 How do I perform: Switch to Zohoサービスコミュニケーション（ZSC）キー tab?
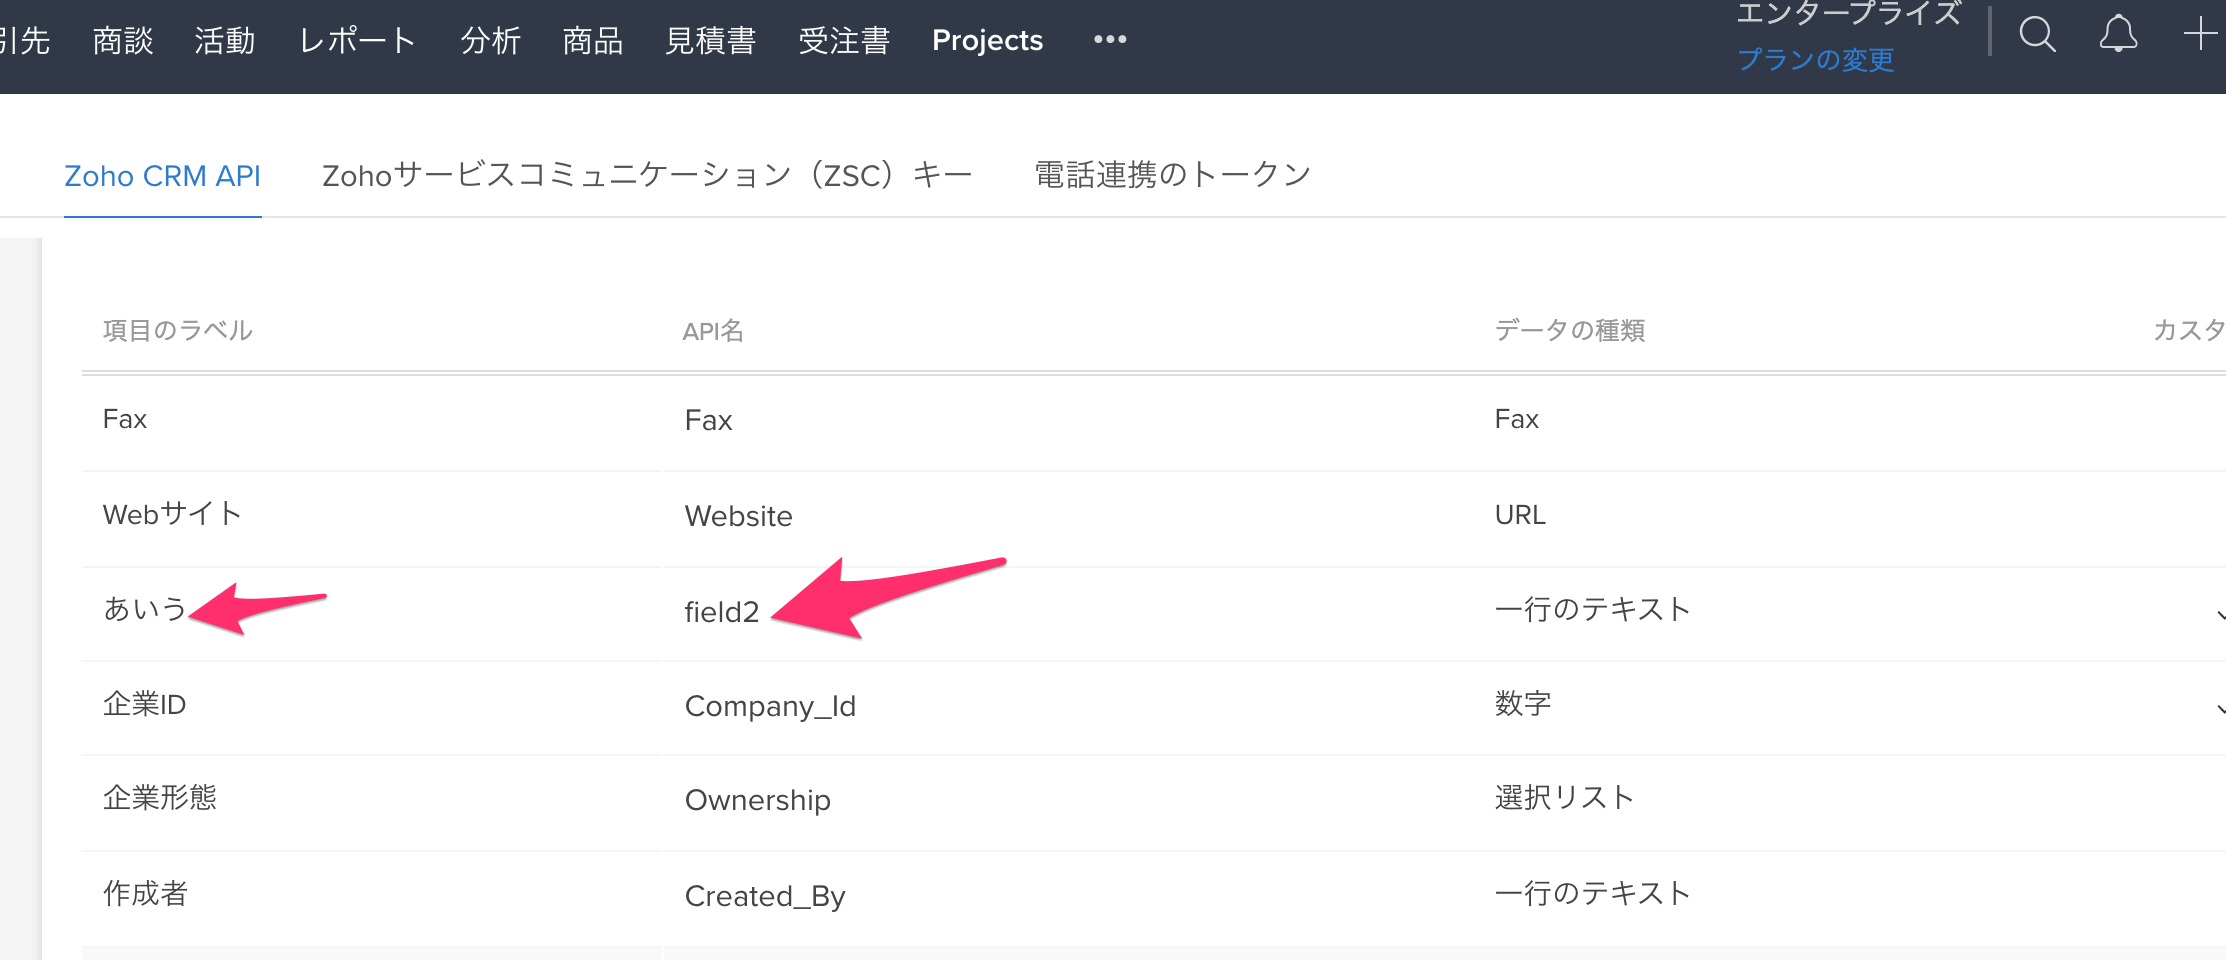pos(647,176)
